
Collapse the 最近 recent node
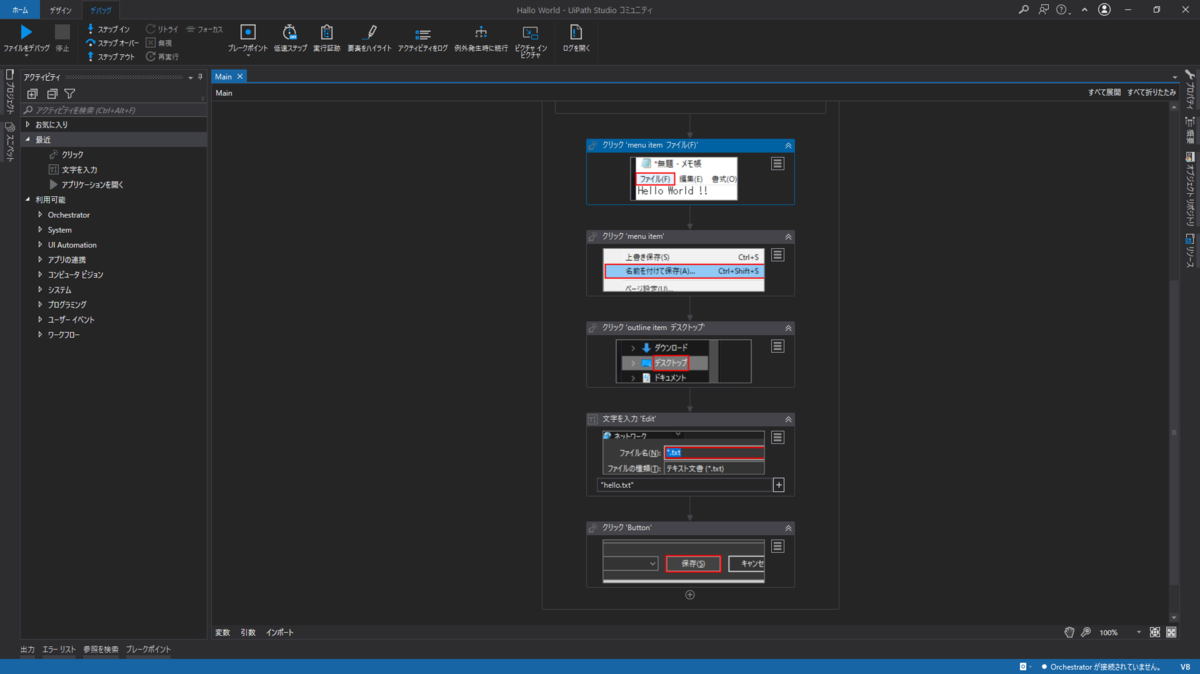click(28, 140)
